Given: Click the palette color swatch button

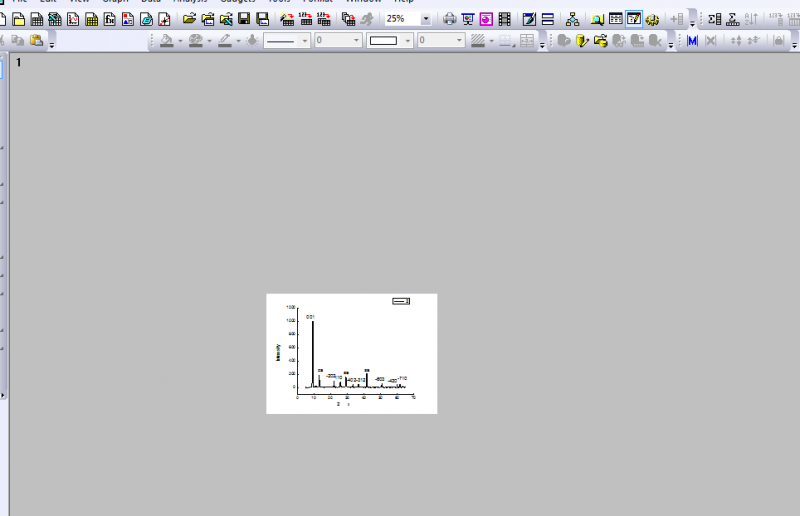Looking at the screenshot, I should coord(196,40).
